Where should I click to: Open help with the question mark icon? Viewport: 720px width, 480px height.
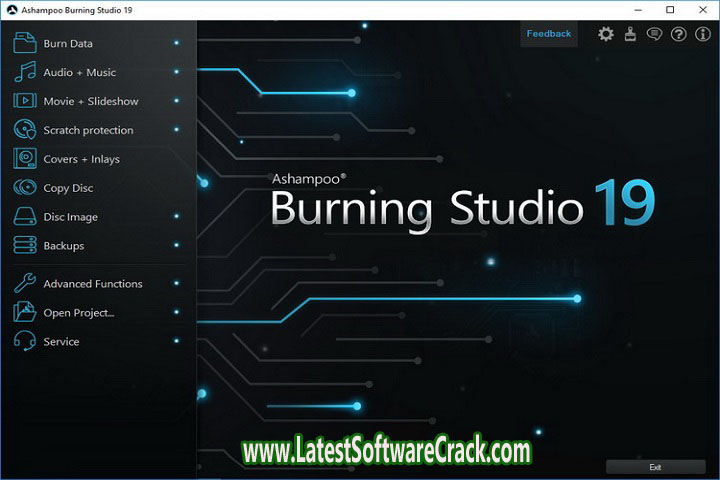[679, 34]
